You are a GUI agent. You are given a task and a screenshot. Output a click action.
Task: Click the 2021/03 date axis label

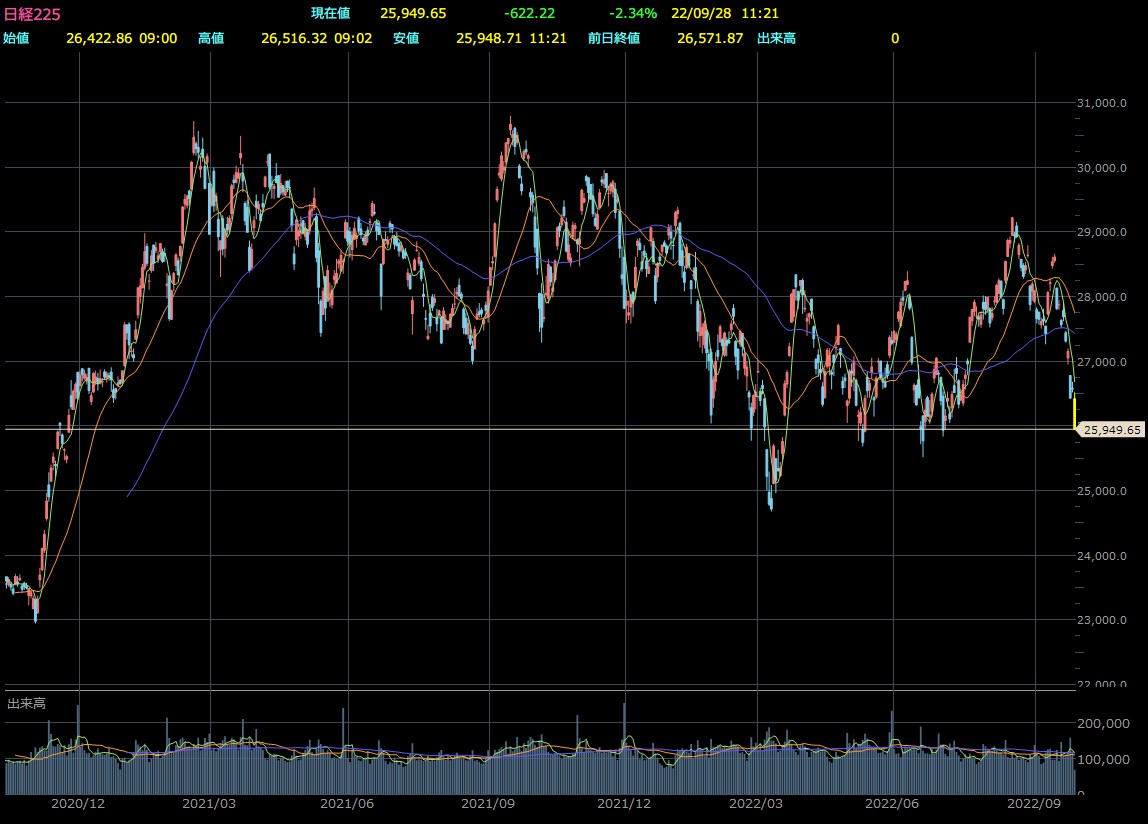[209, 803]
